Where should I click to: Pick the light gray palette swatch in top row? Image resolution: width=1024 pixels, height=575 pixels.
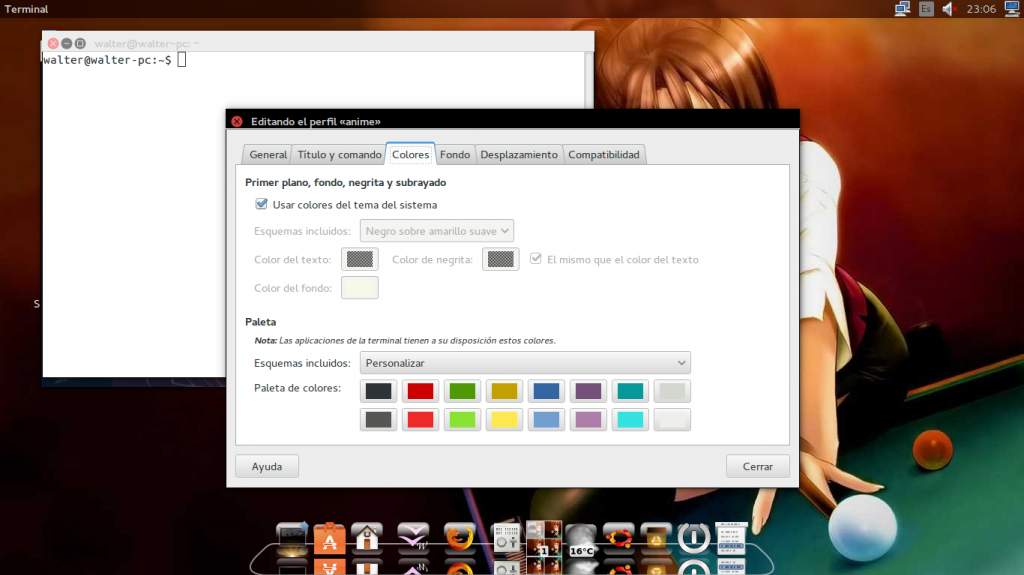pyautogui.click(x=672, y=391)
